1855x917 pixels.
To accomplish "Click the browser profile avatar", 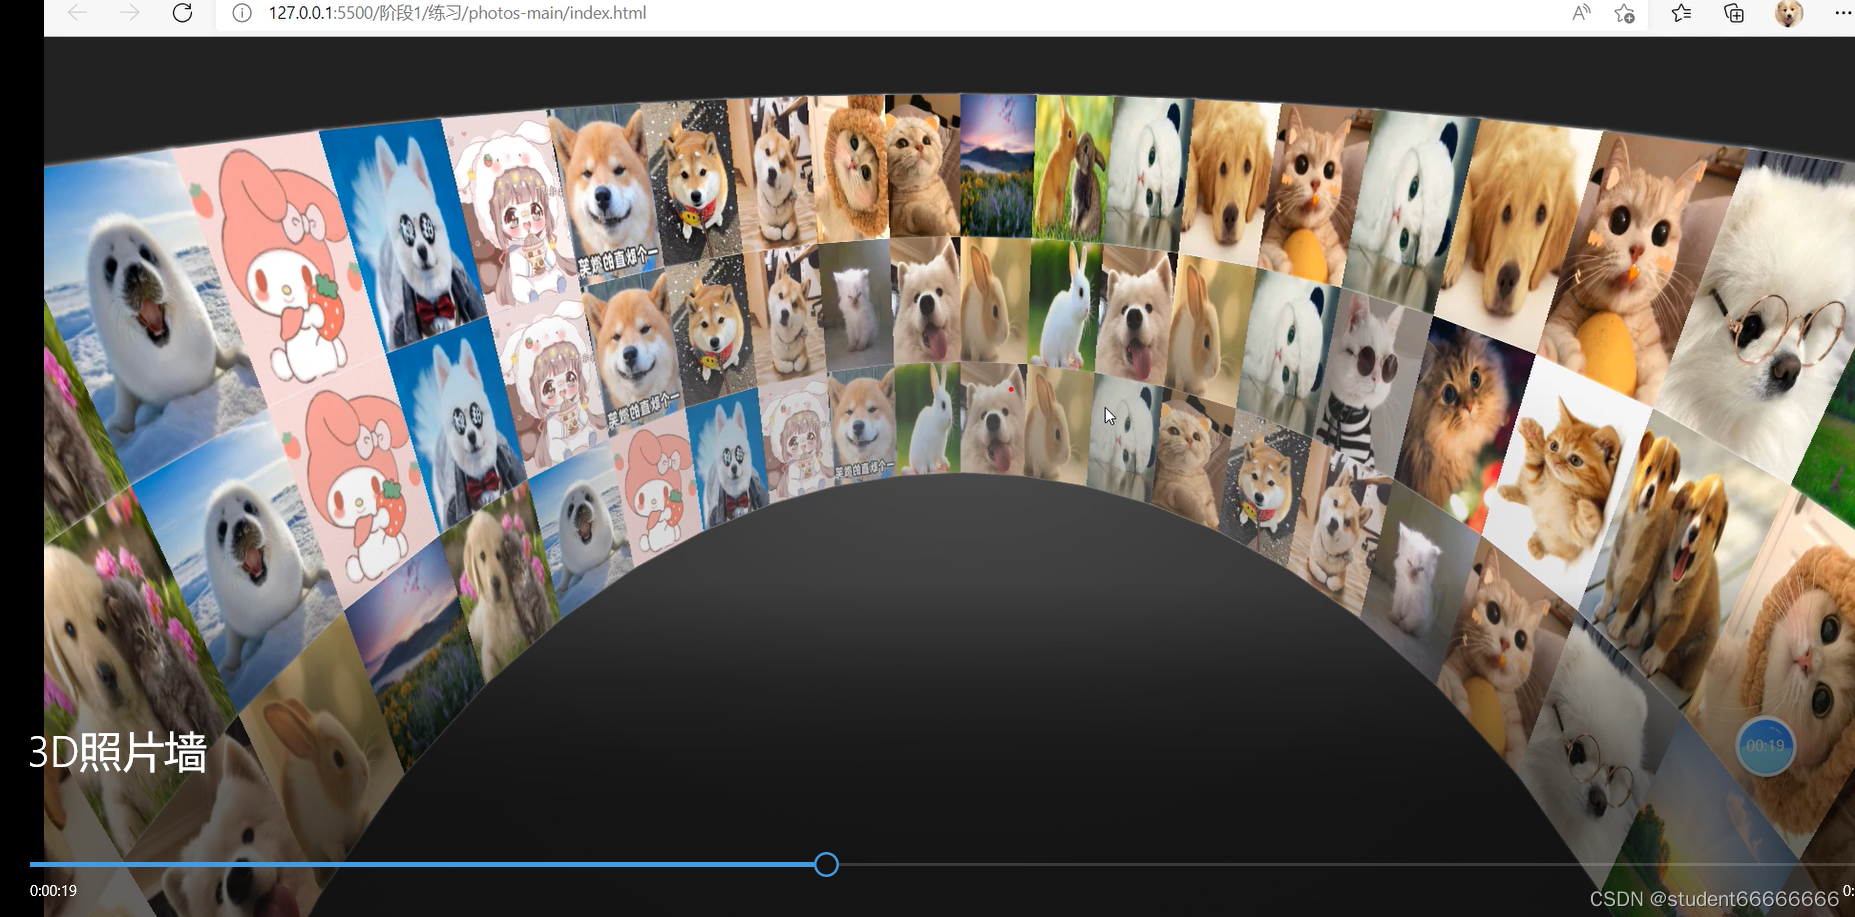I will pos(1788,14).
